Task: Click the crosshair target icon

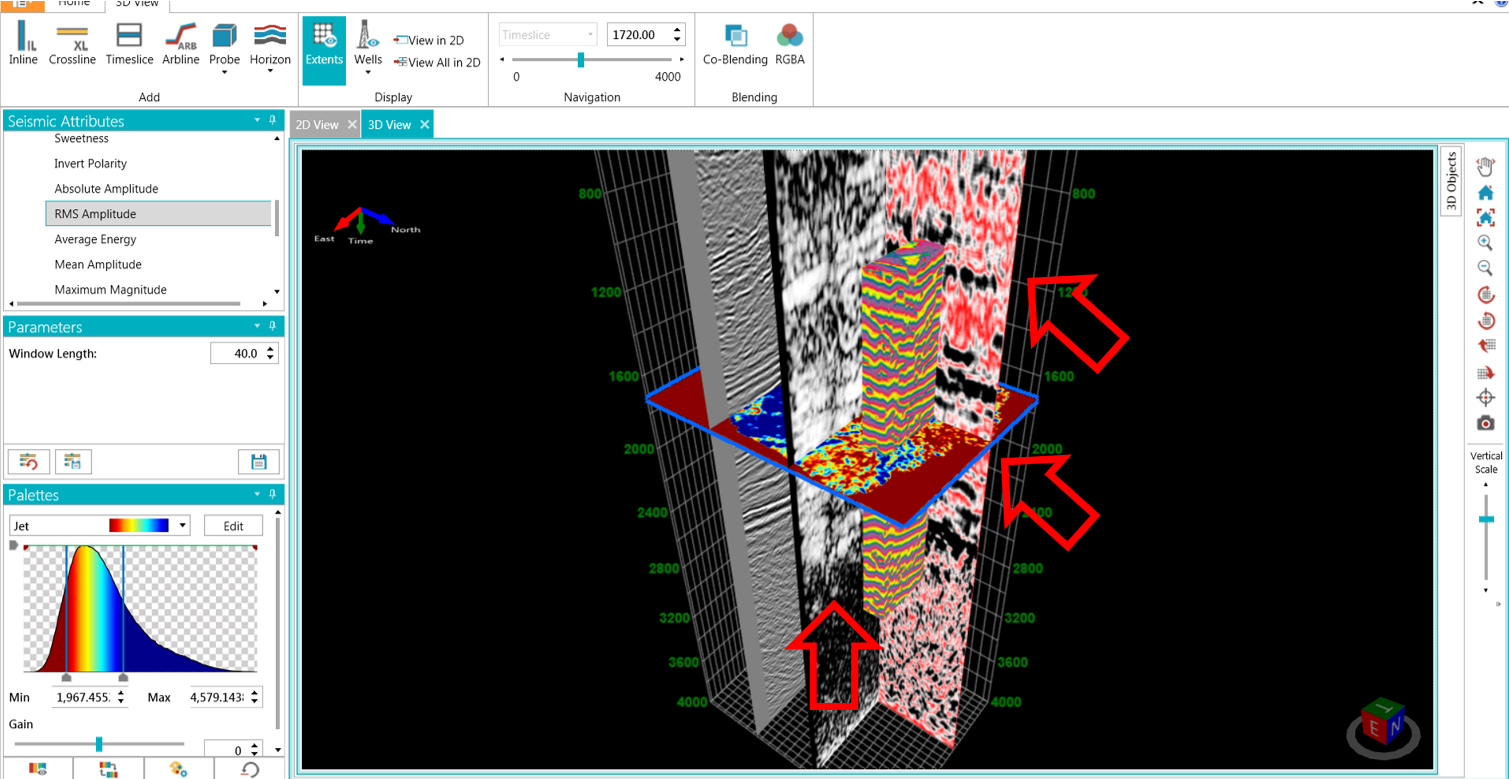Action: 1485,397
